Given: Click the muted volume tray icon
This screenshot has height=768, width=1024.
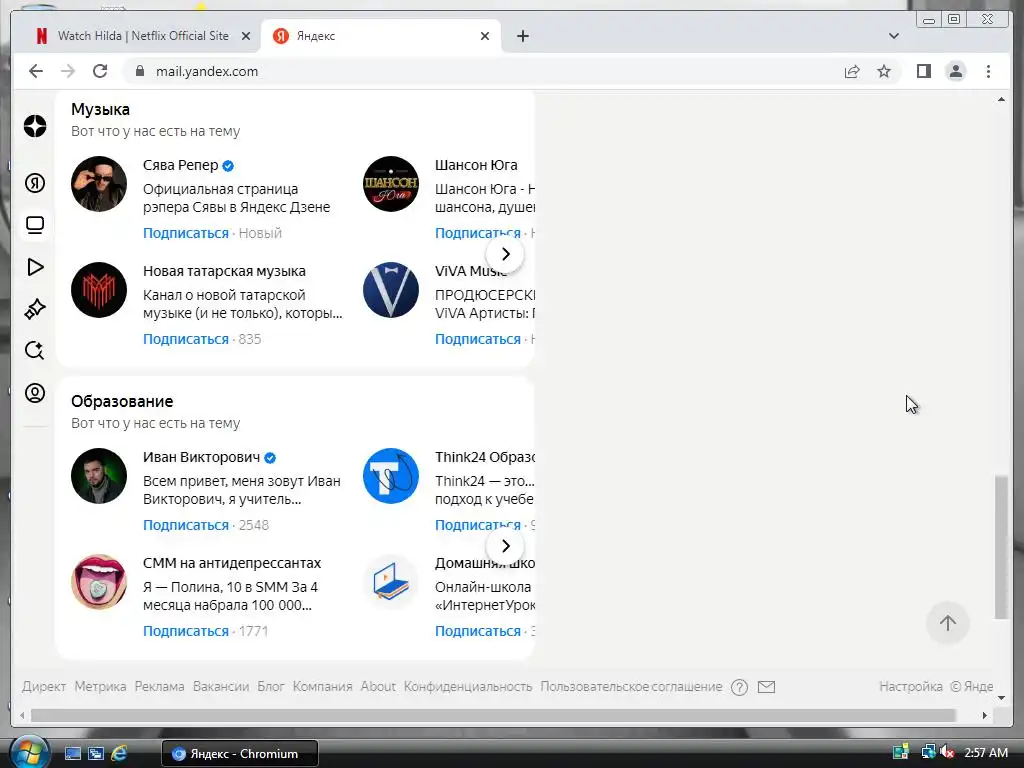Looking at the screenshot, I should (946, 752).
